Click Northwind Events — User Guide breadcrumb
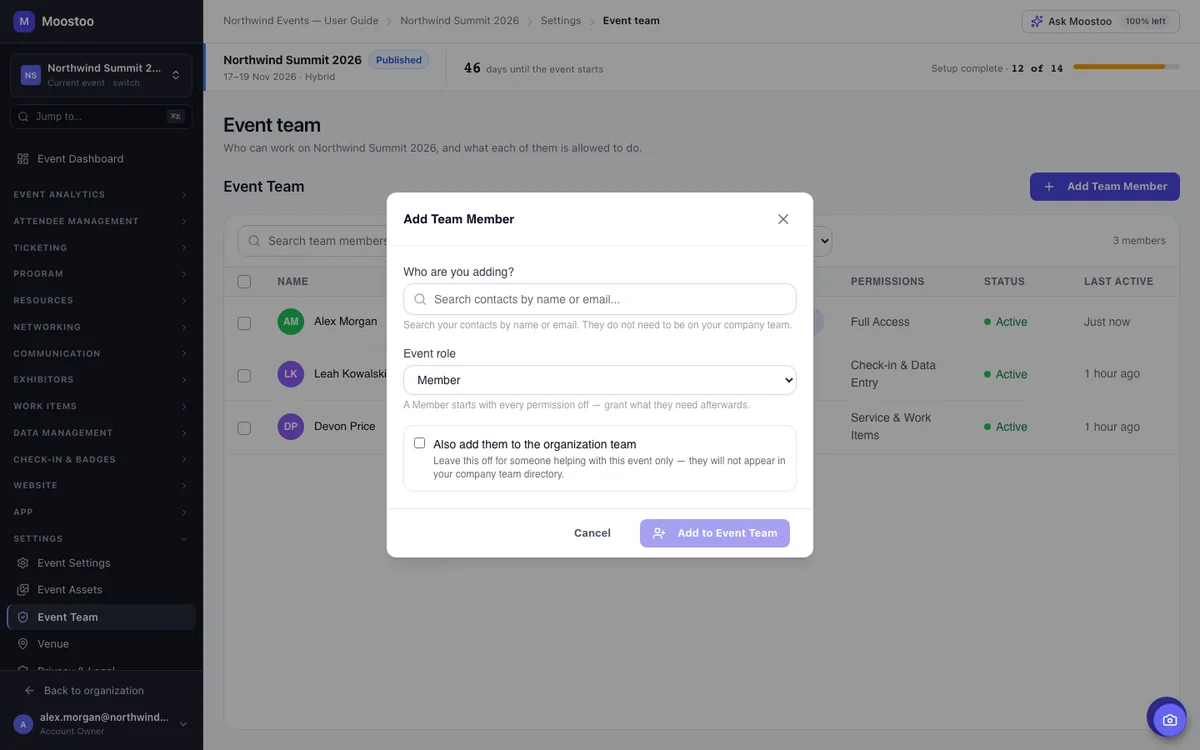1200x750 pixels. [x=301, y=21]
